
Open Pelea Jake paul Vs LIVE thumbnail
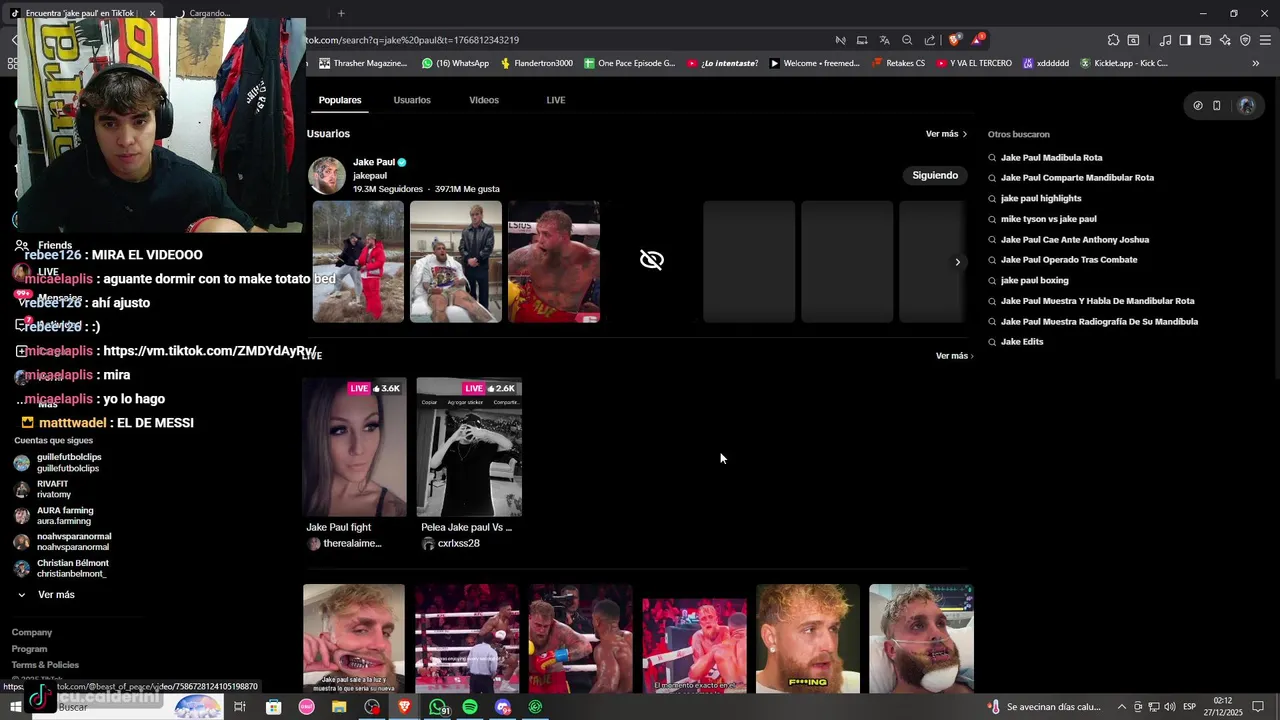pos(469,447)
